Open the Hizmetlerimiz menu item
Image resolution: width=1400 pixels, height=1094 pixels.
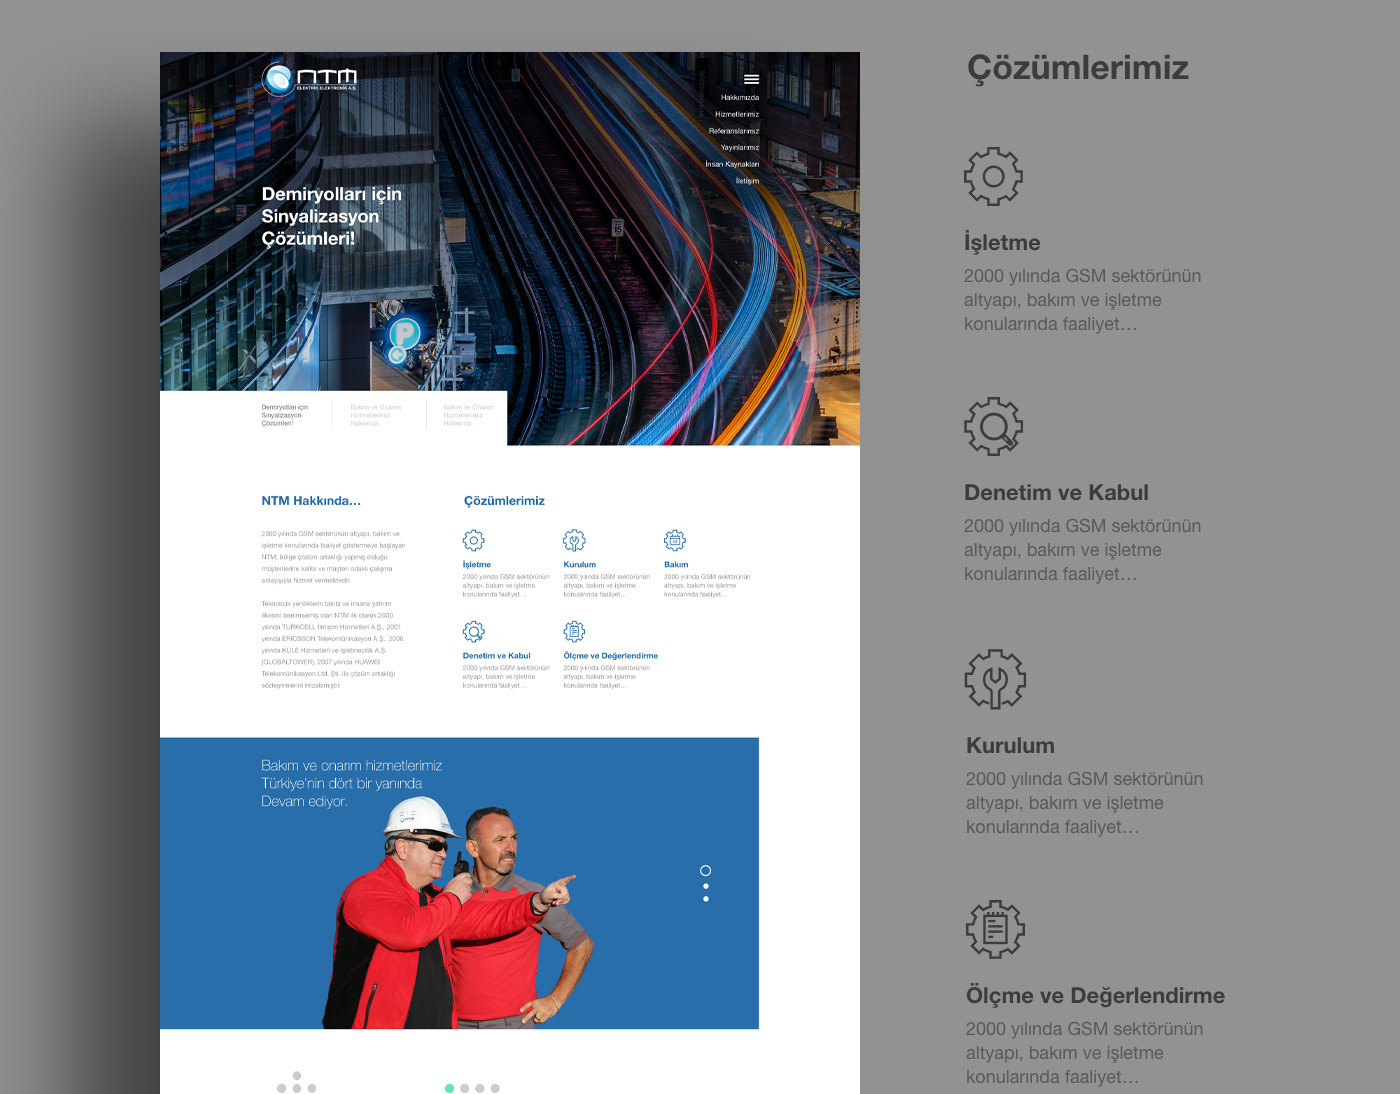click(737, 114)
